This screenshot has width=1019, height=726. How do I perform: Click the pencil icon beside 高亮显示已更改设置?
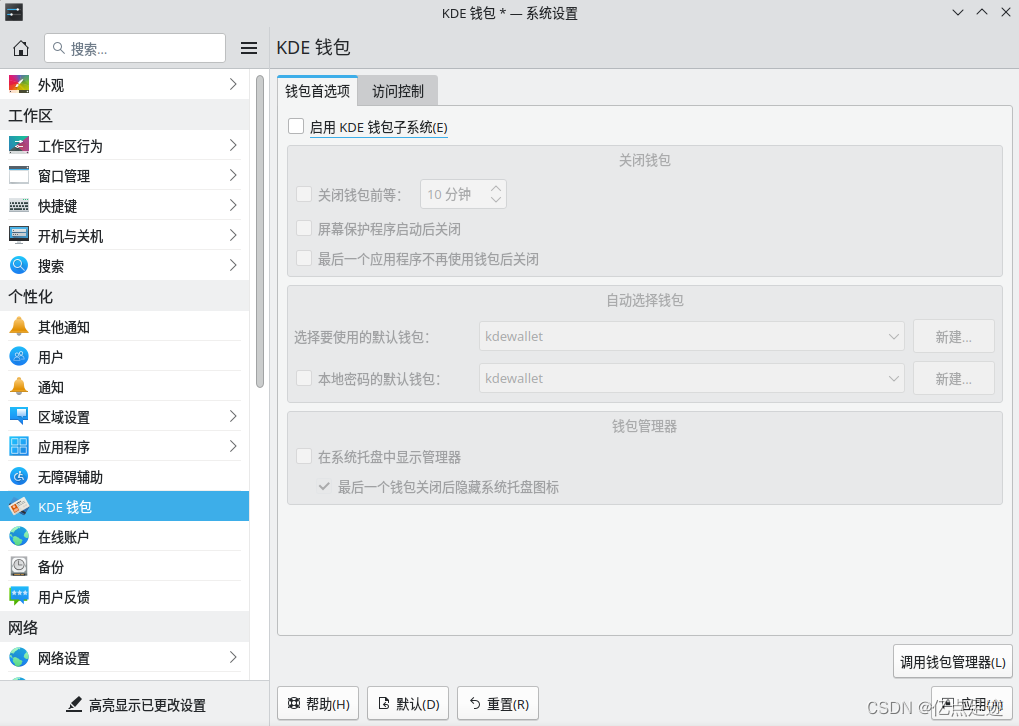(74, 705)
